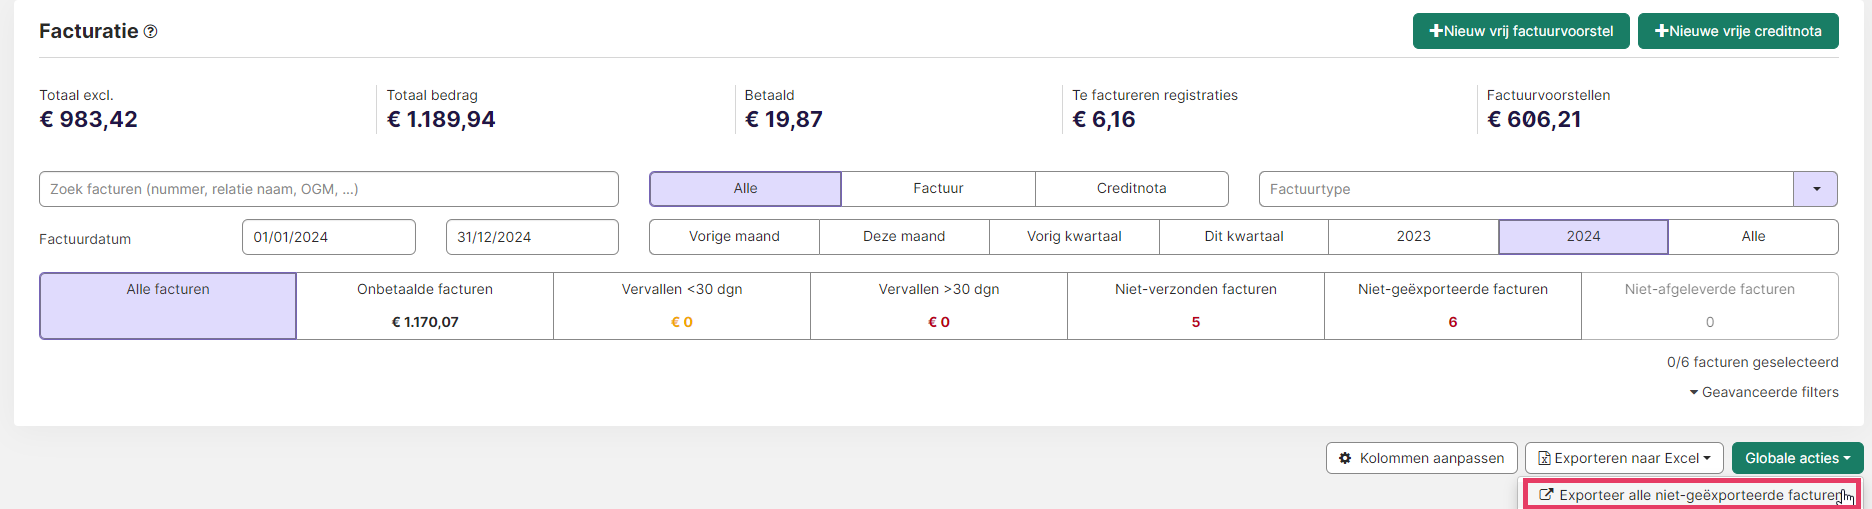Image resolution: width=1872 pixels, height=509 pixels.
Task: Click the Factuurtype dropdown arrow
Action: pyautogui.click(x=1816, y=189)
